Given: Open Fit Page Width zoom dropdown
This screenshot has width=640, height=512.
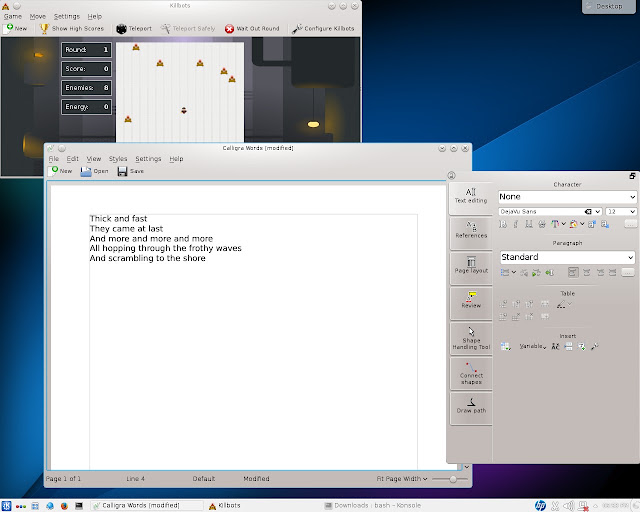Looking at the screenshot, I should click(x=402, y=479).
